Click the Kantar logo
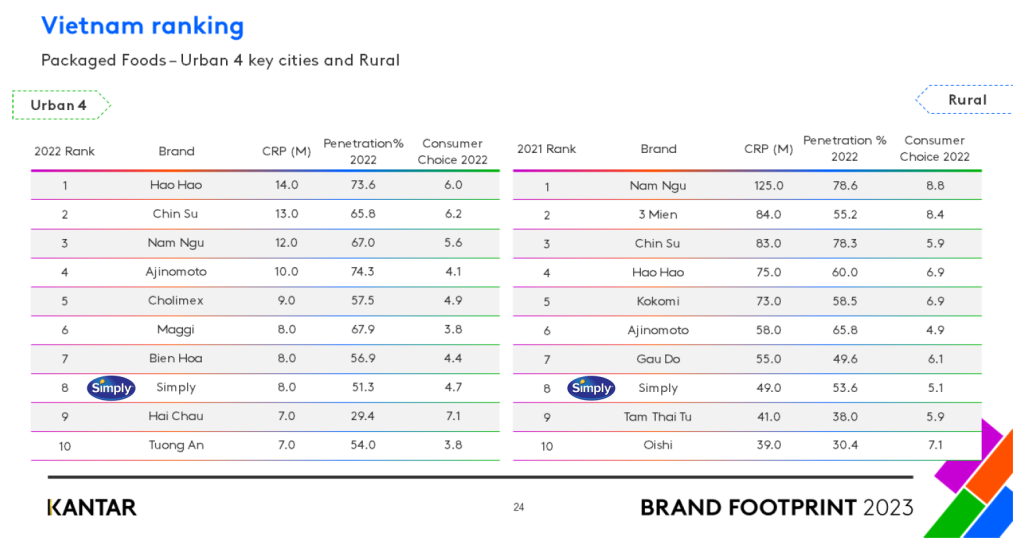This screenshot has height=547, width=1024. (x=92, y=507)
